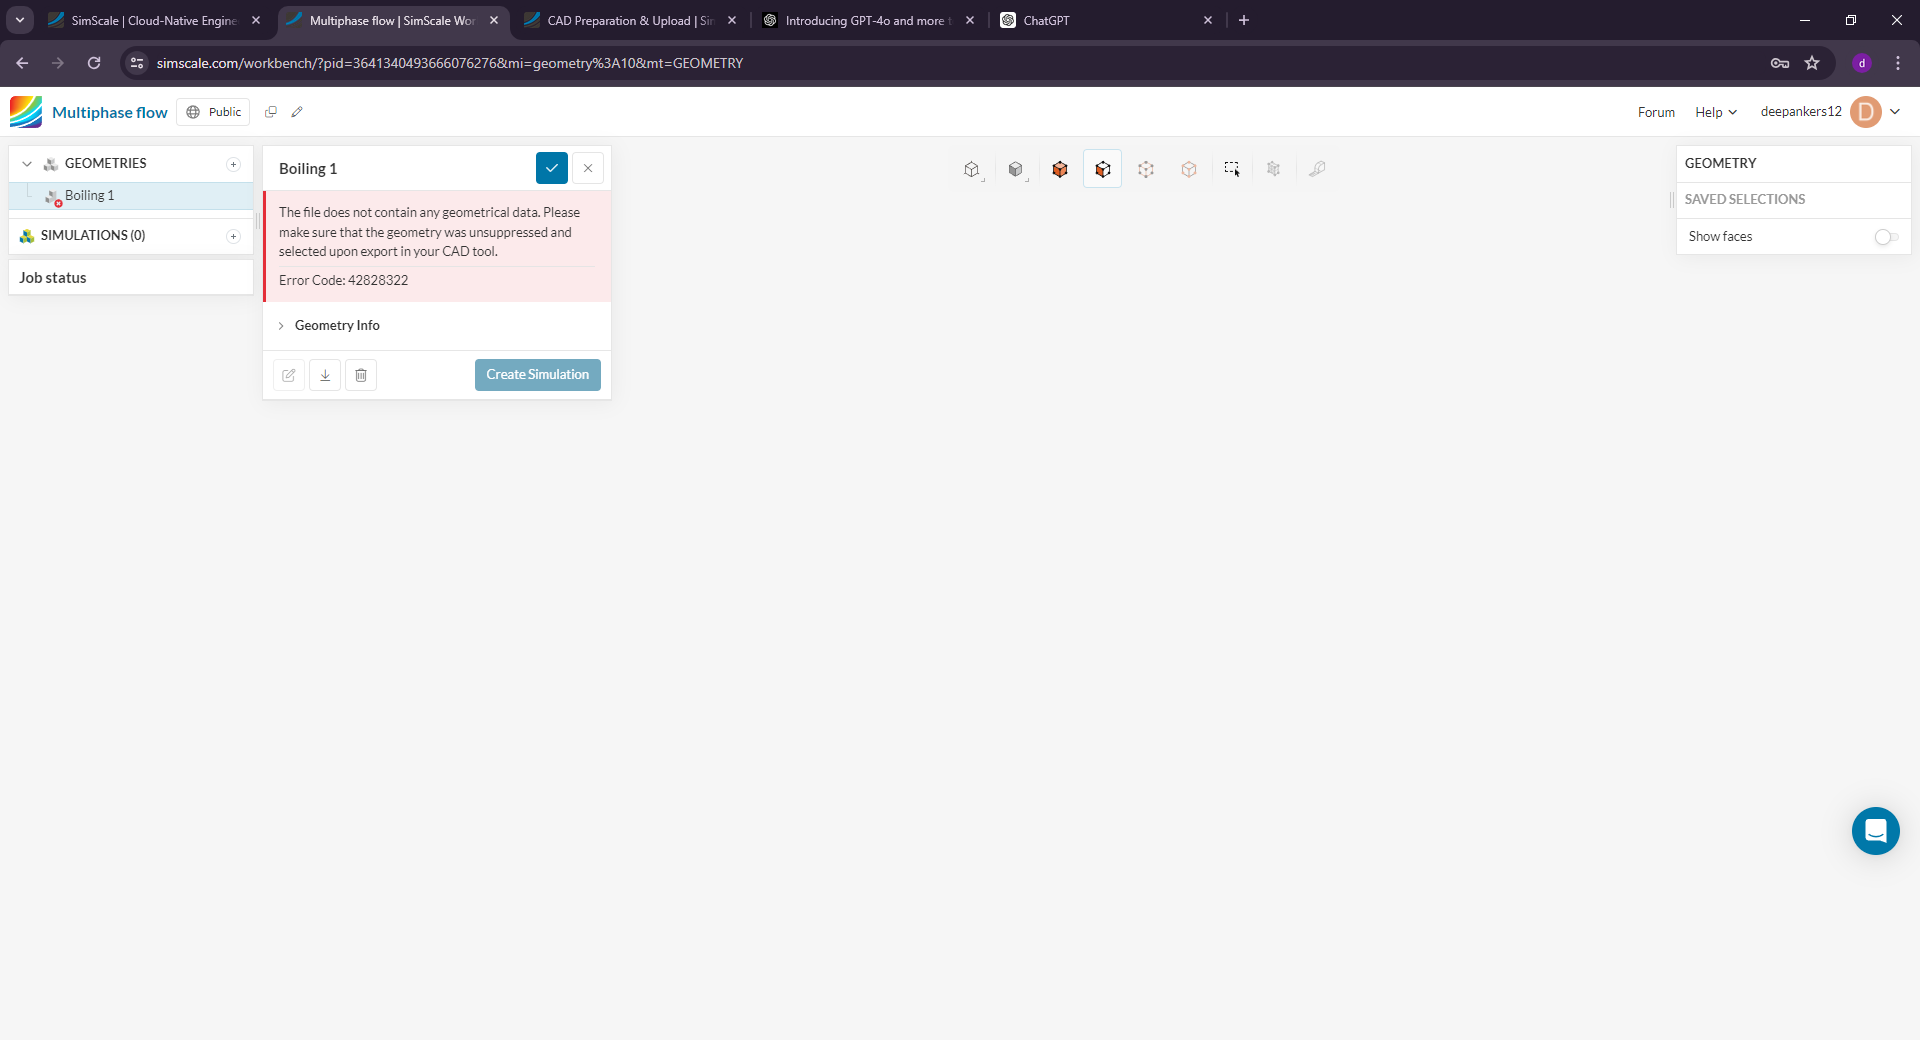Collapse the GEOMETRIES tree
The image size is (1920, 1040).
[x=27, y=164]
